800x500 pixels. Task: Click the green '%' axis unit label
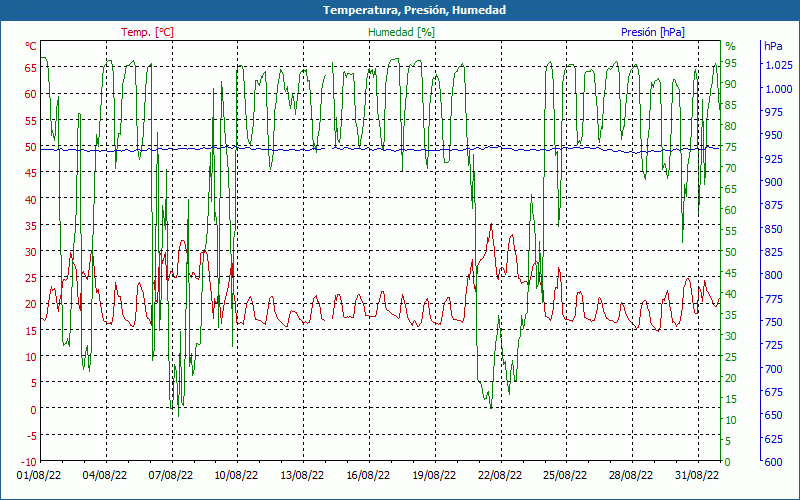click(731, 46)
